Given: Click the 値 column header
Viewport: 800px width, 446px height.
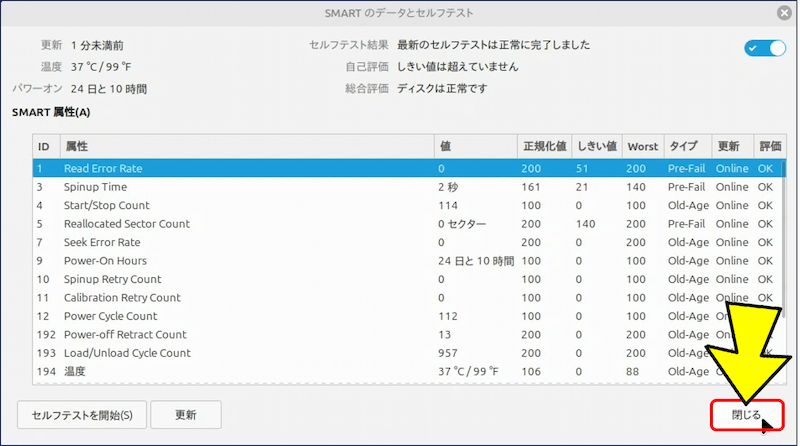Looking at the screenshot, I should pyautogui.click(x=474, y=147).
